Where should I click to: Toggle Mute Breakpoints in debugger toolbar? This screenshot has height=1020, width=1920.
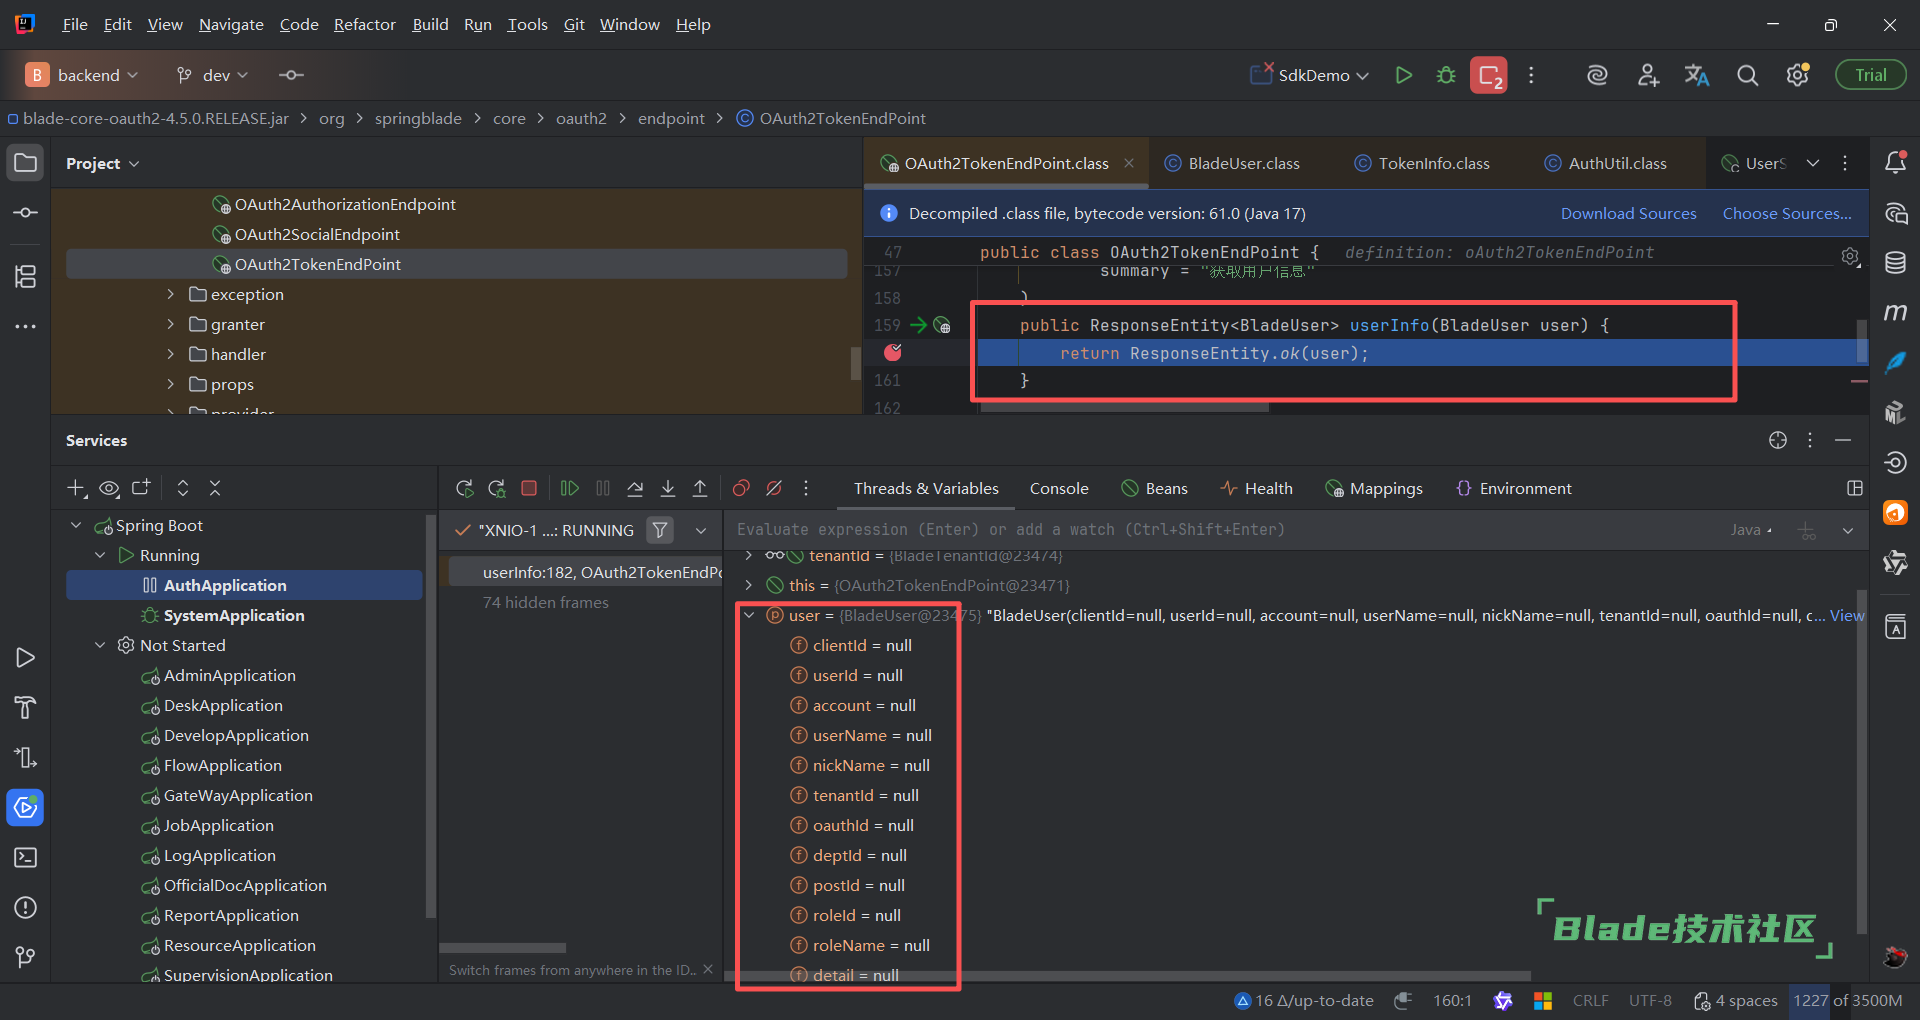pyautogui.click(x=774, y=488)
